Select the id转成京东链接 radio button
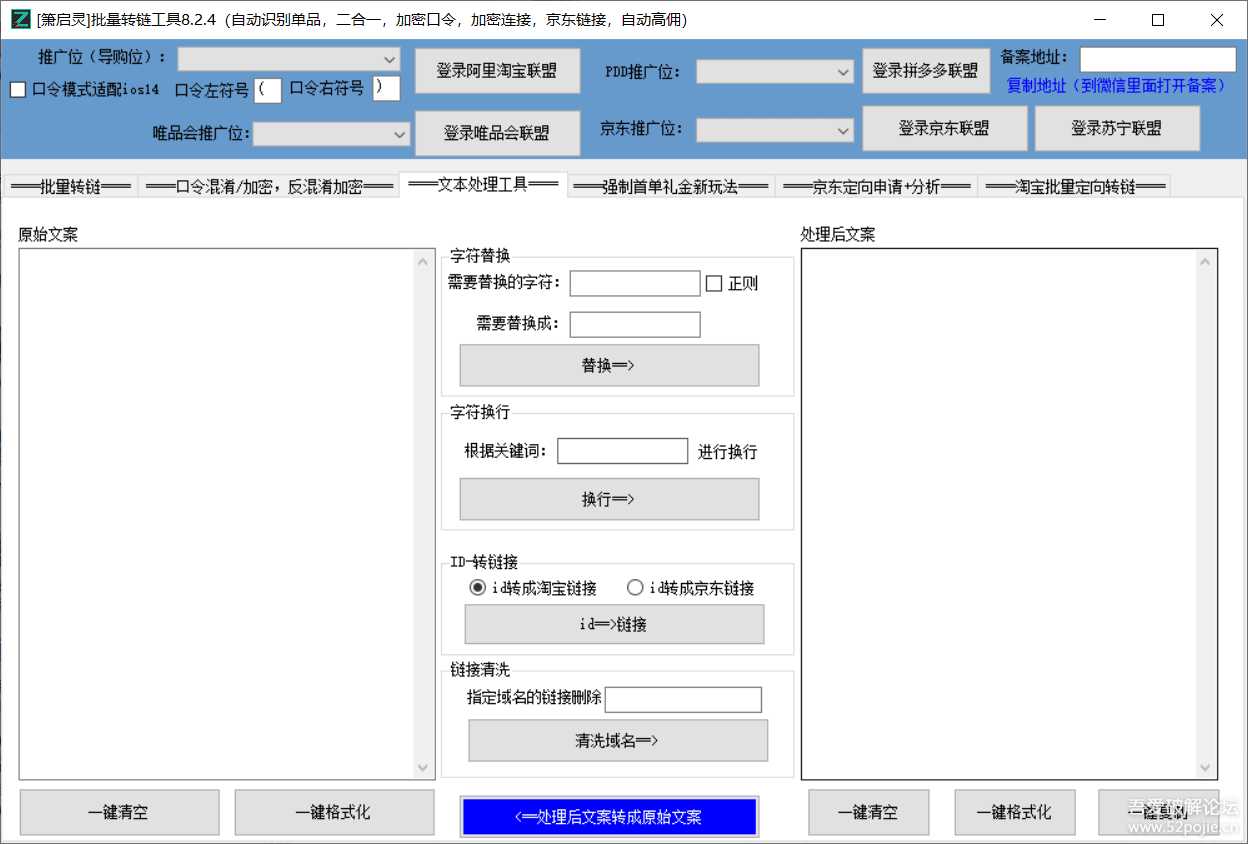1248x844 pixels. 635,587
